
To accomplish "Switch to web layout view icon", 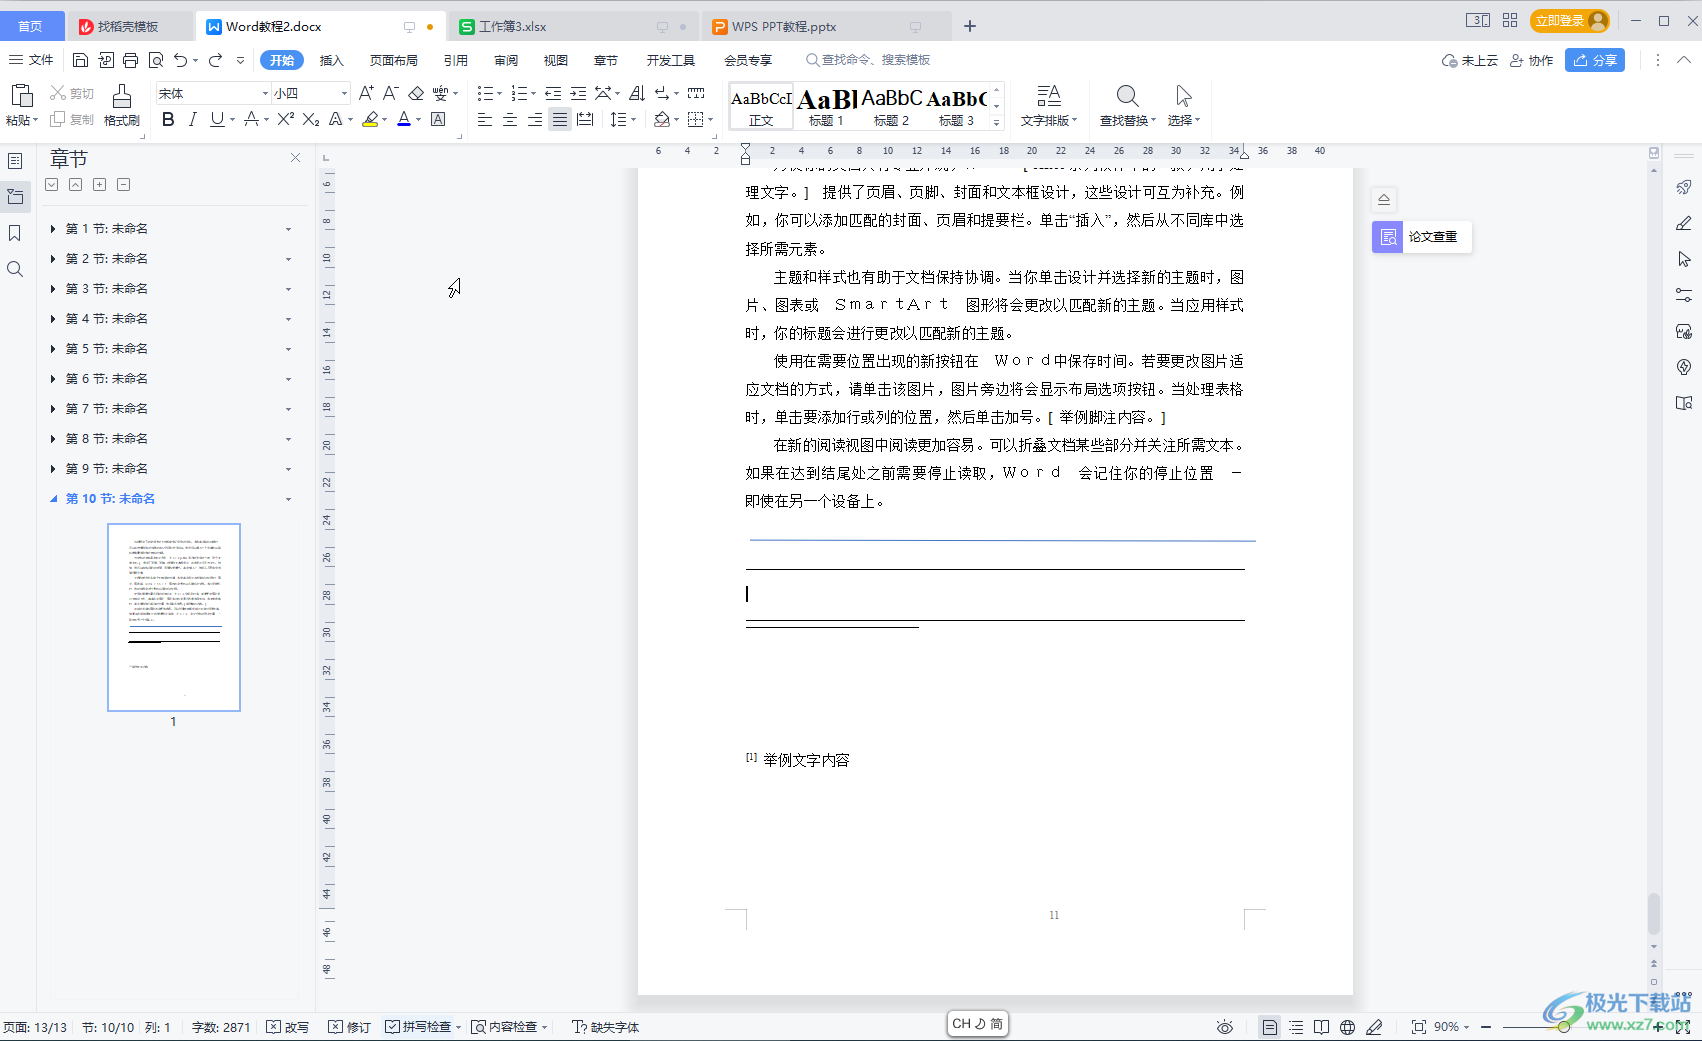I will (1347, 1027).
